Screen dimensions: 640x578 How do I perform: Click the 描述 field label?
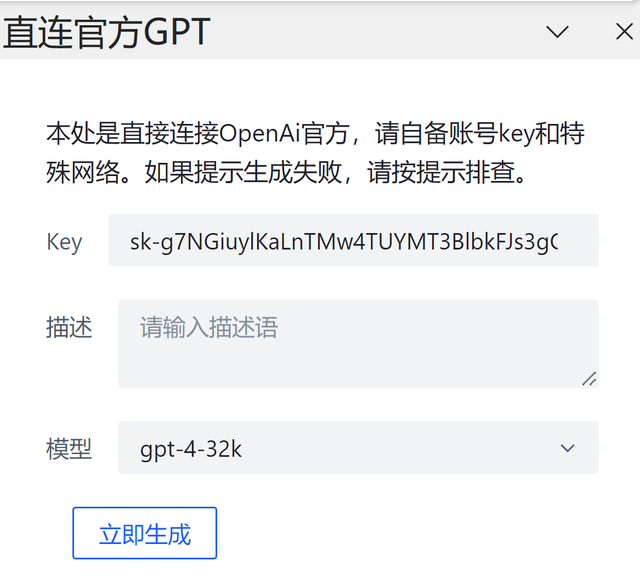click(69, 327)
